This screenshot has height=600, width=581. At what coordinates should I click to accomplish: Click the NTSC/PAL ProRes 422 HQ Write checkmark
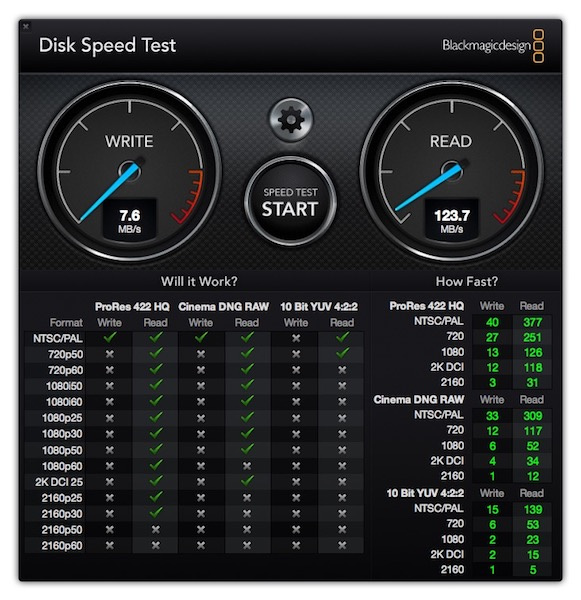click(x=109, y=338)
